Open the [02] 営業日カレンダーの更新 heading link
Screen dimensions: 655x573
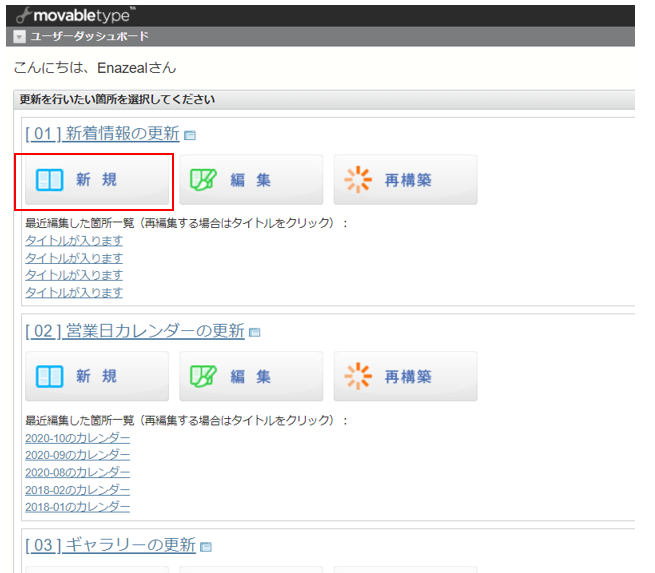pyautogui.click(x=135, y=331)
